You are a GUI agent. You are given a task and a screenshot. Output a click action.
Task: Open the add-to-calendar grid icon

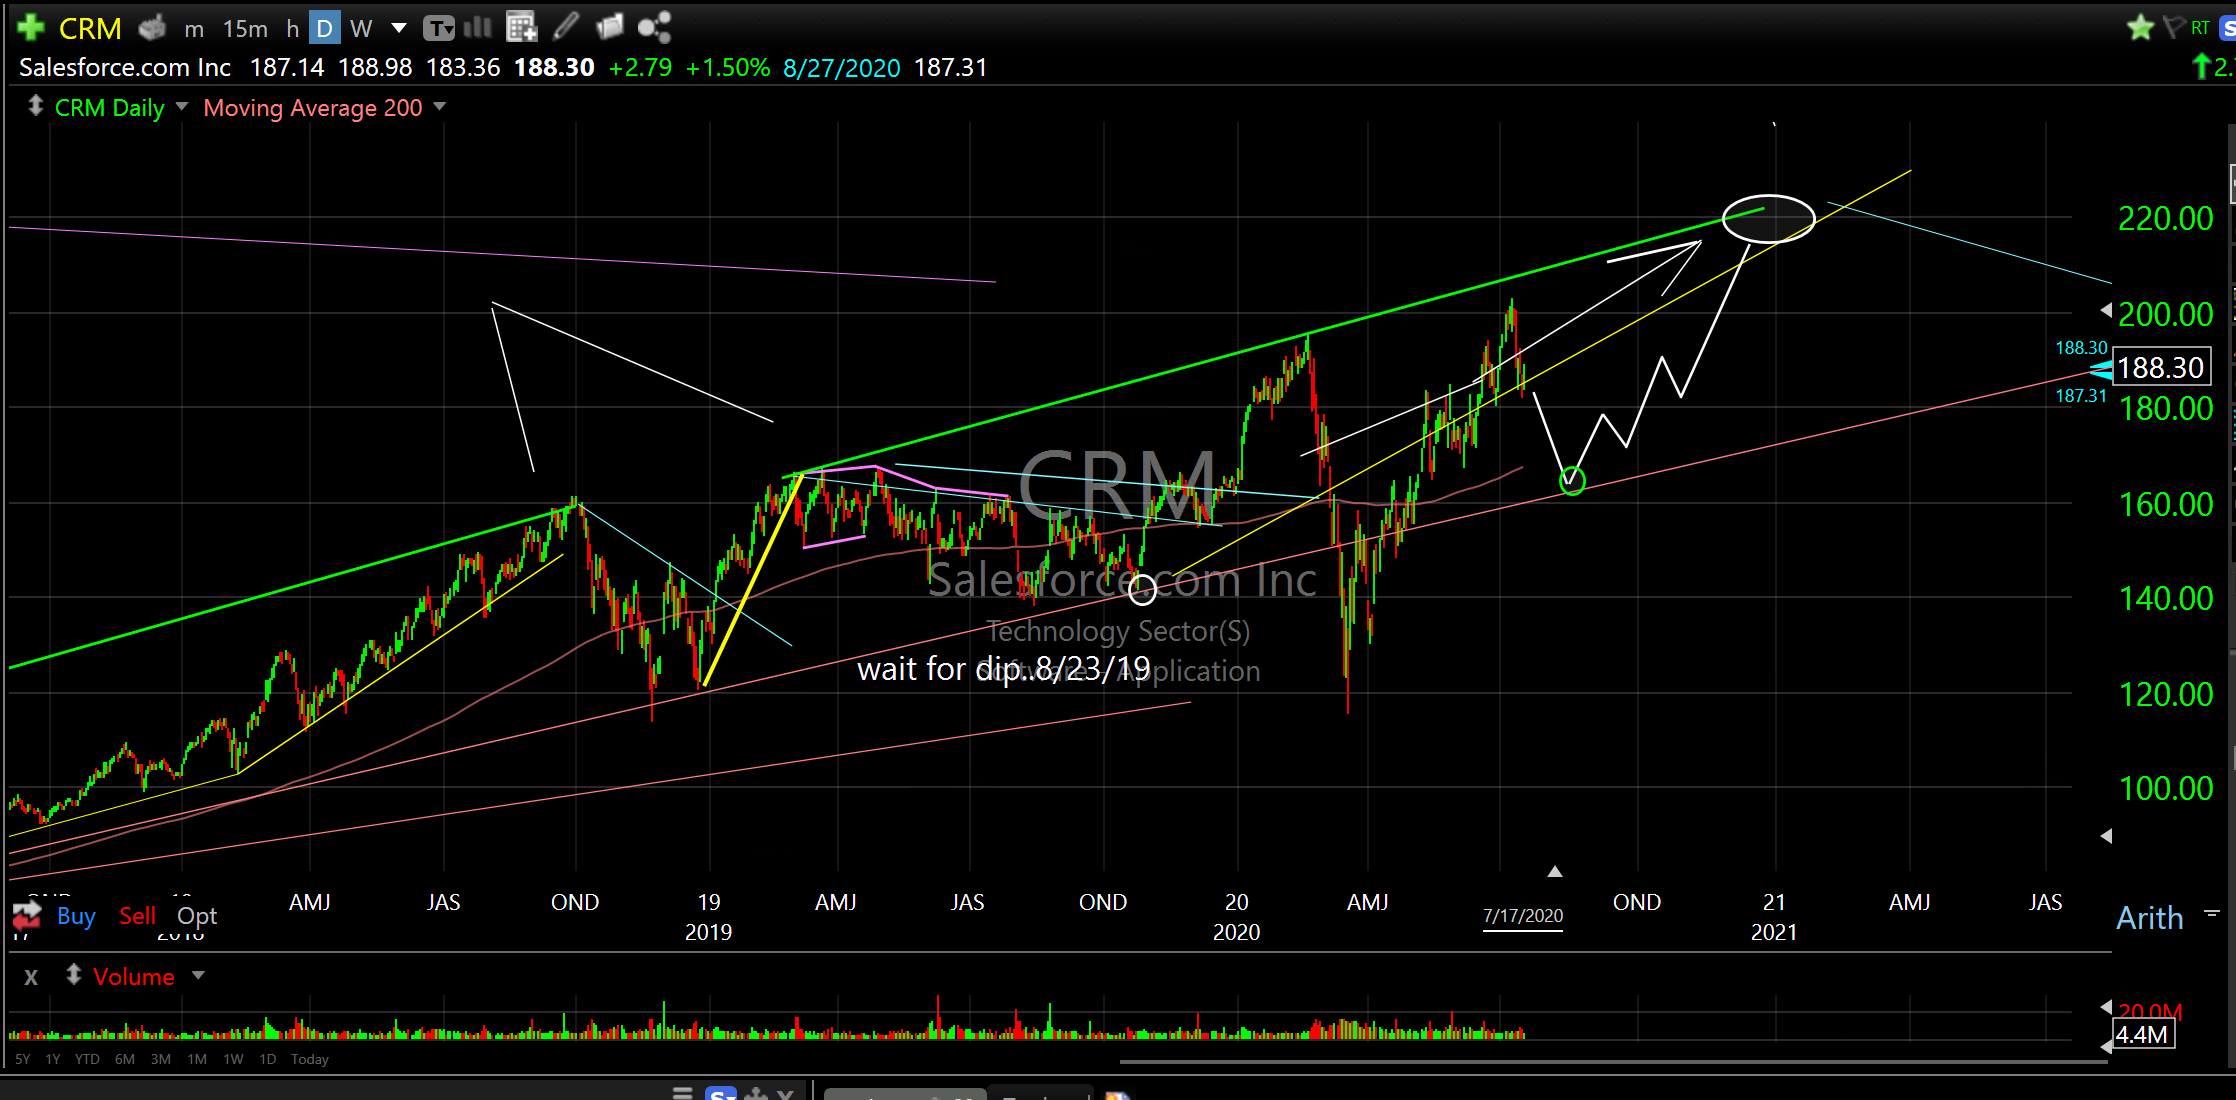[521, 28]
